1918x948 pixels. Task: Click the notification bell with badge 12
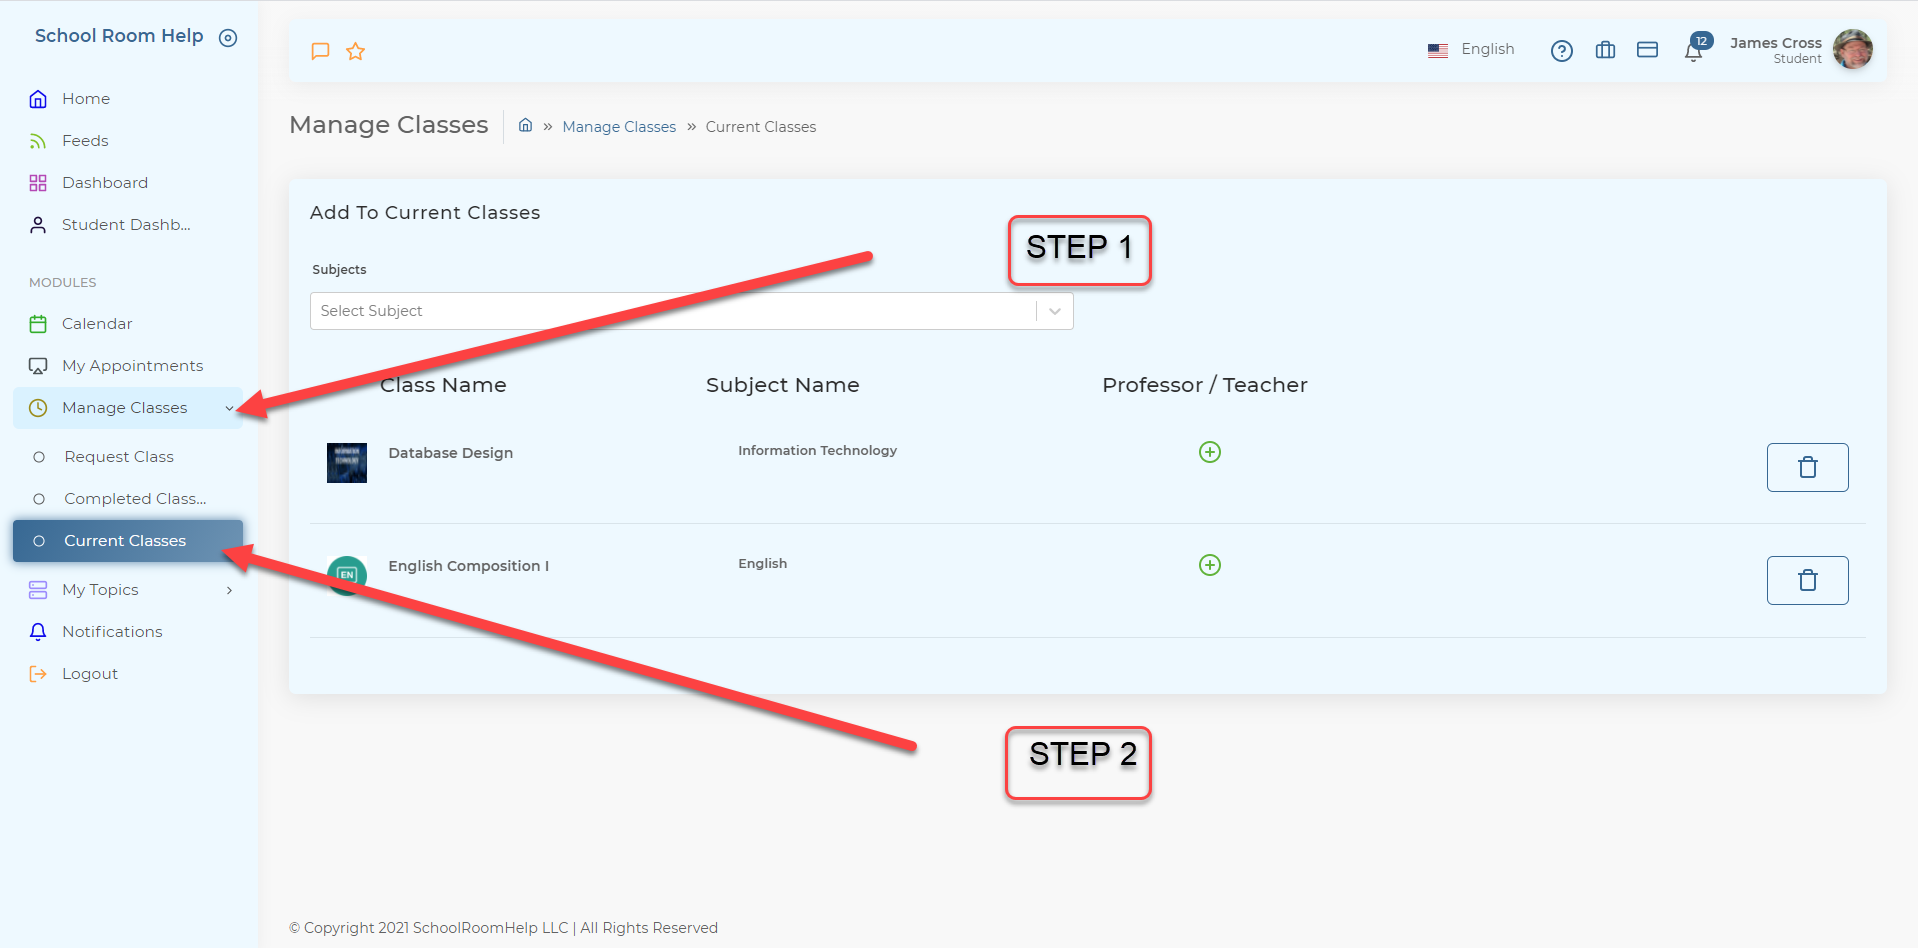(1694, 51)
